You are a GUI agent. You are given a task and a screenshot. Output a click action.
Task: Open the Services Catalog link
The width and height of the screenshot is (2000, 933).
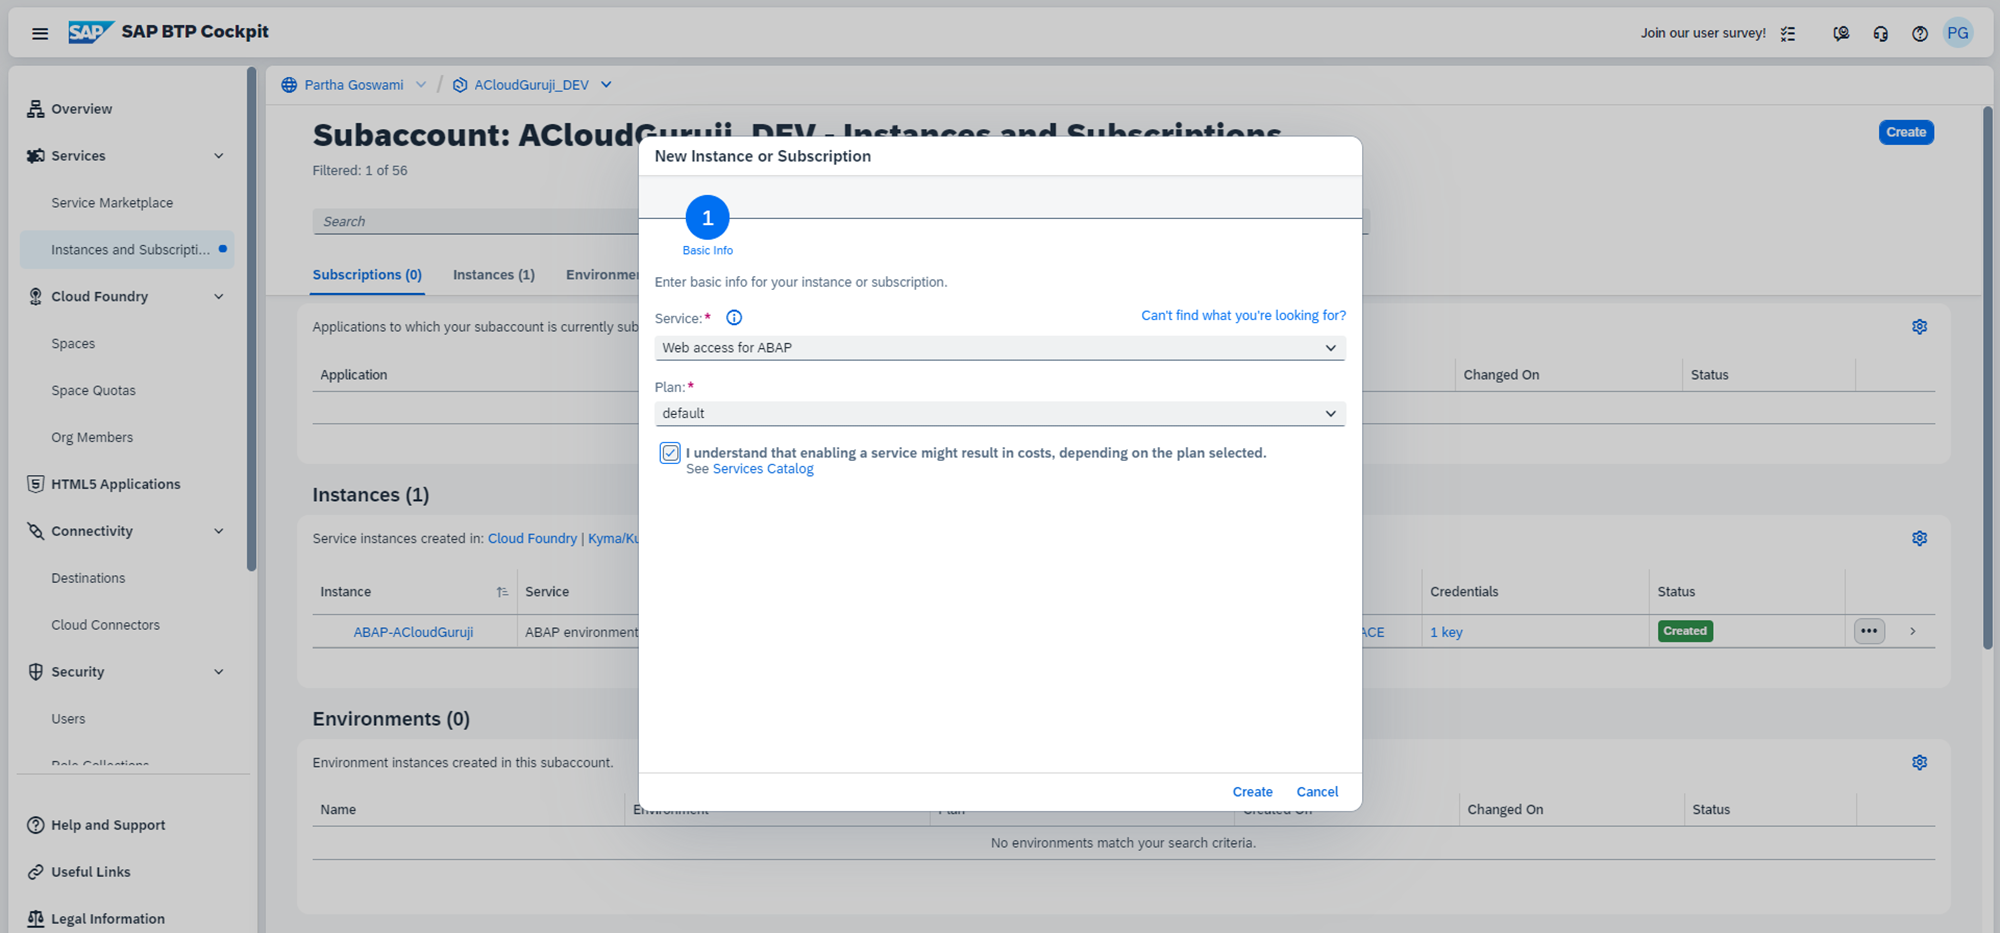(x=762, y=469)
